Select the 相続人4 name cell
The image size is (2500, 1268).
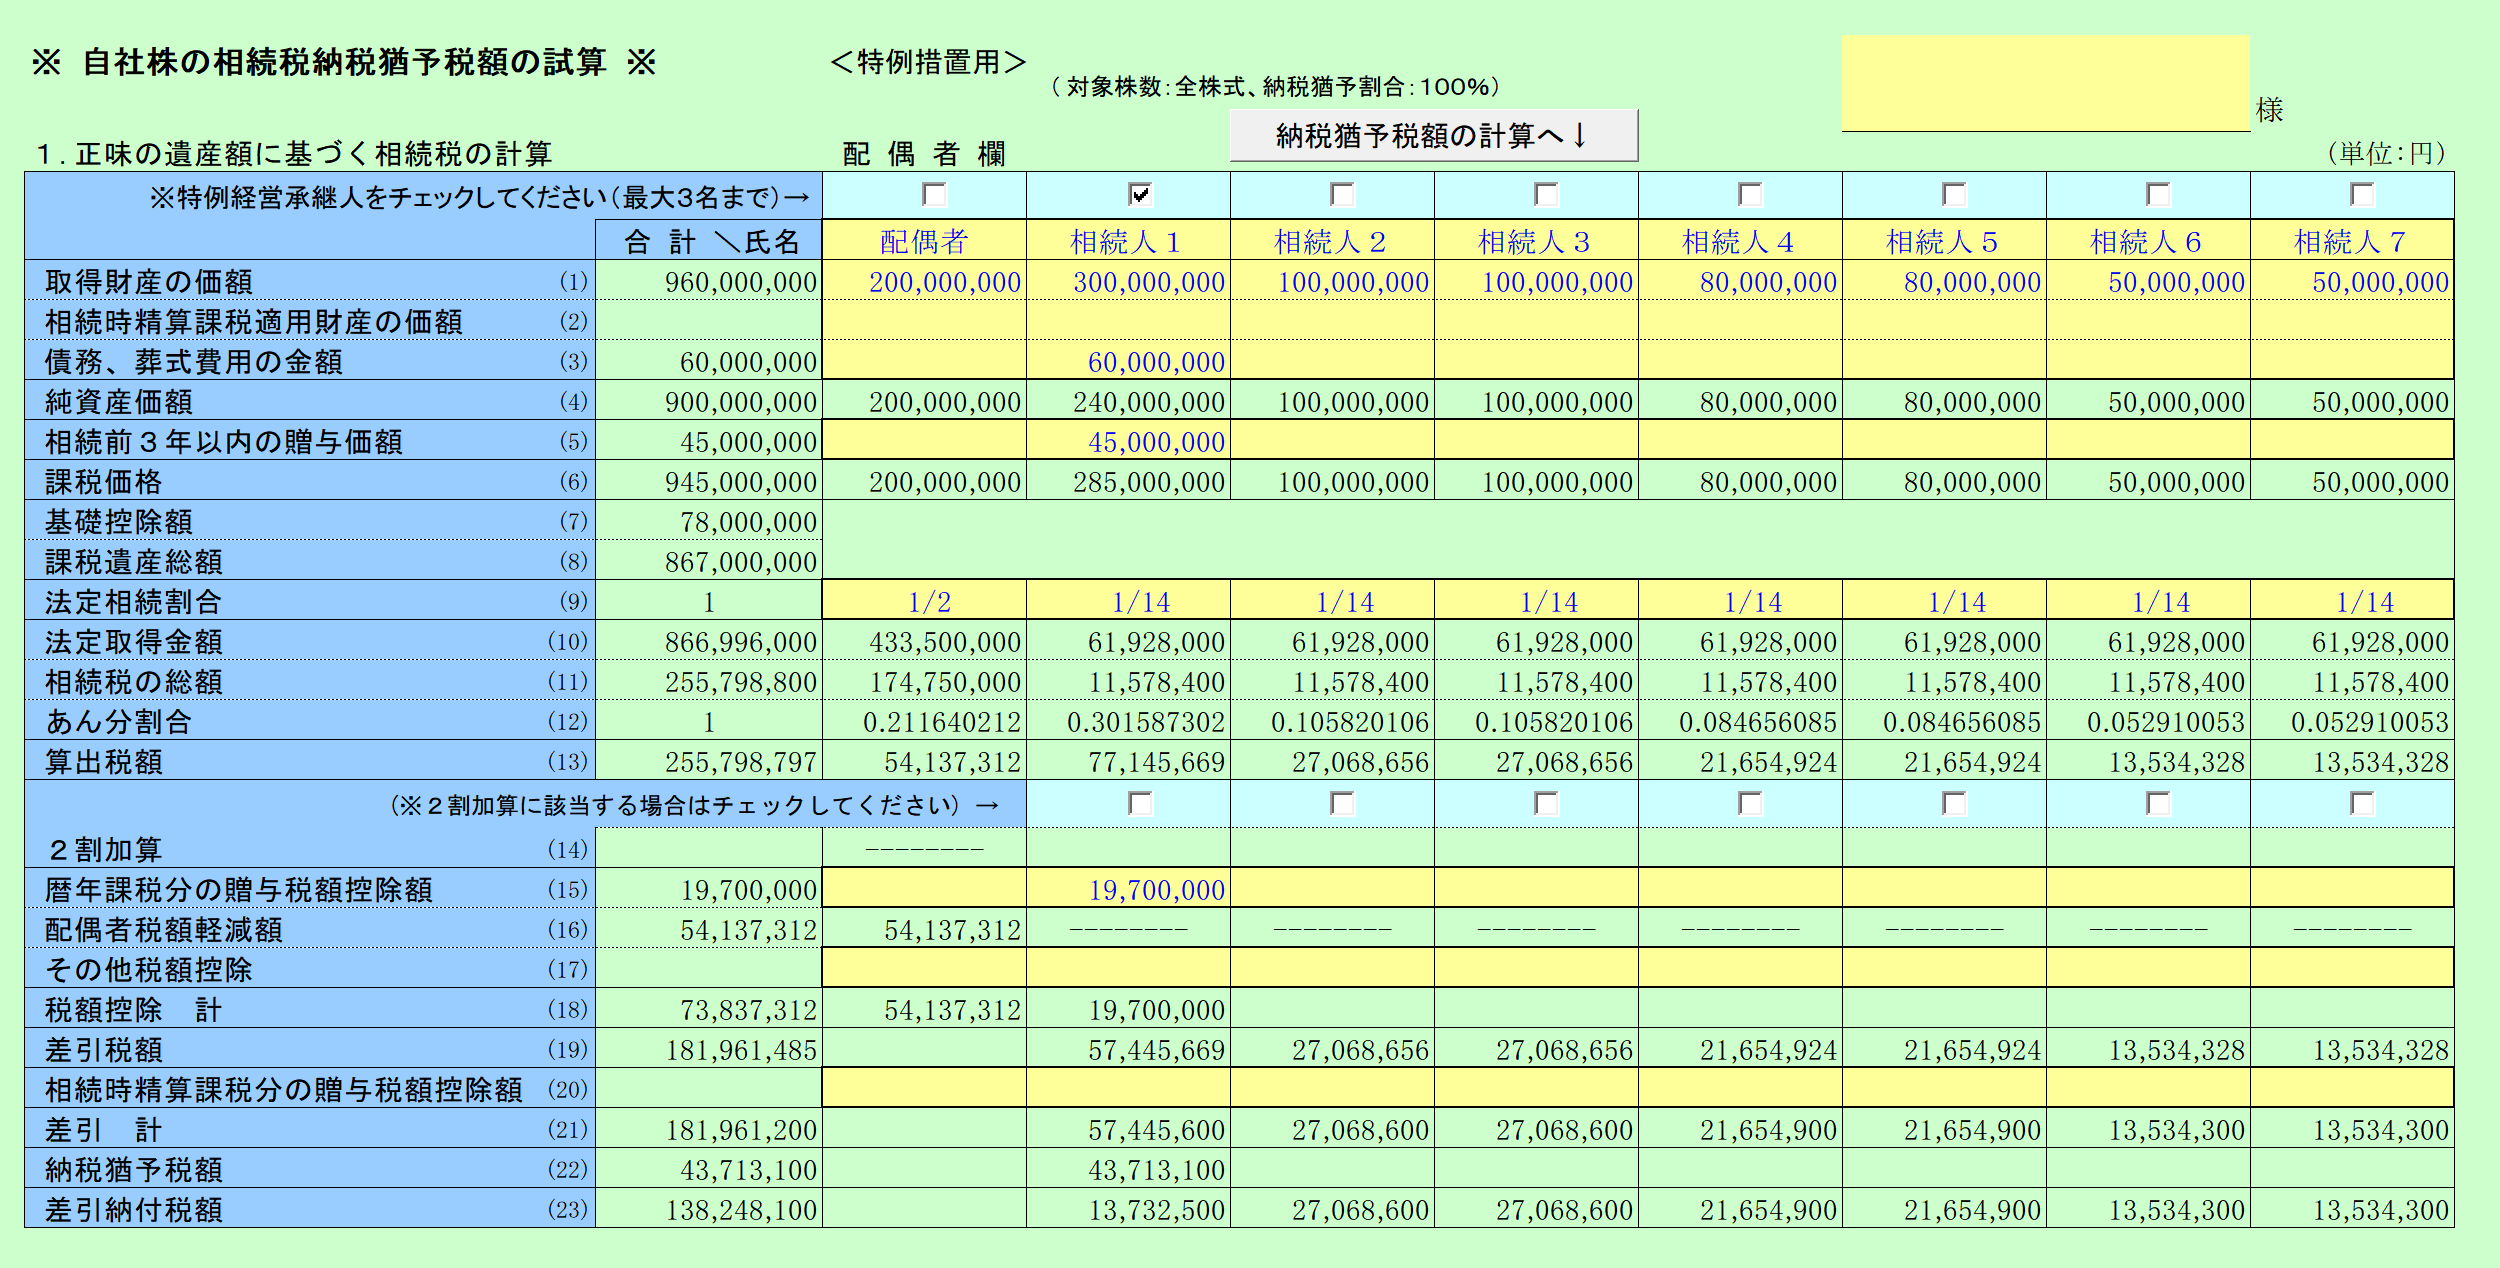tap(1740, 241)
